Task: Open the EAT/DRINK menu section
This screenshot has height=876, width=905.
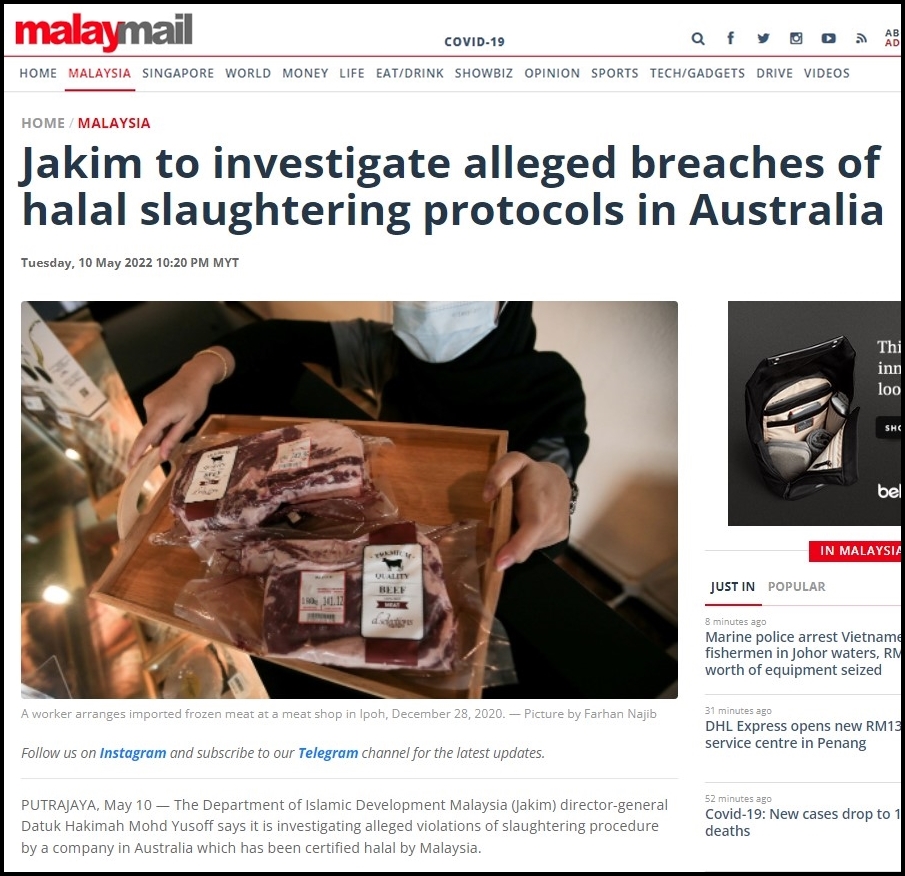Action: click(x=410, y=73)
